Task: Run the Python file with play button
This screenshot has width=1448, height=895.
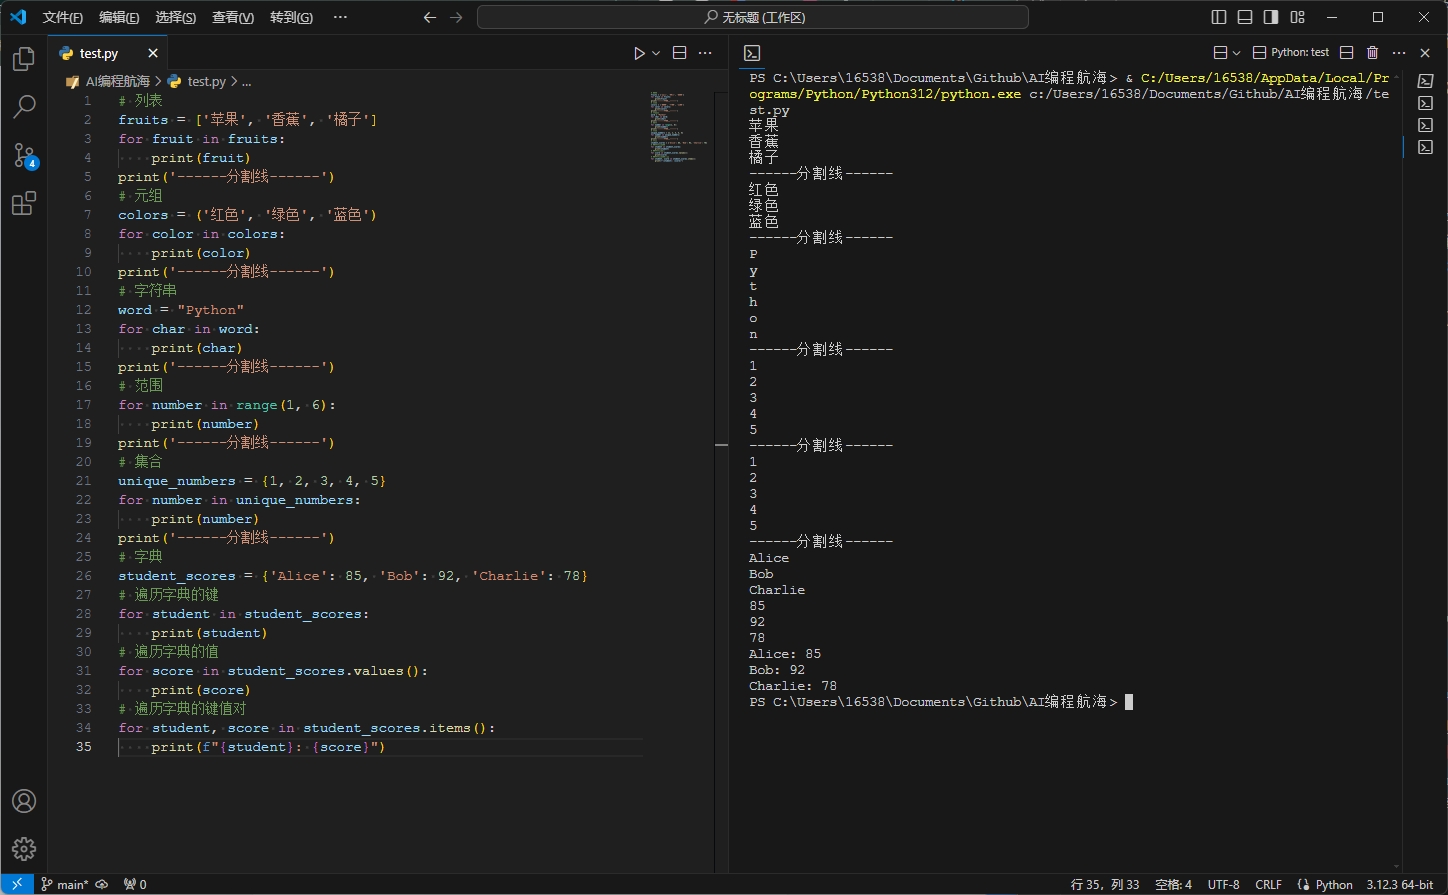Action: [x=639, y=53]
